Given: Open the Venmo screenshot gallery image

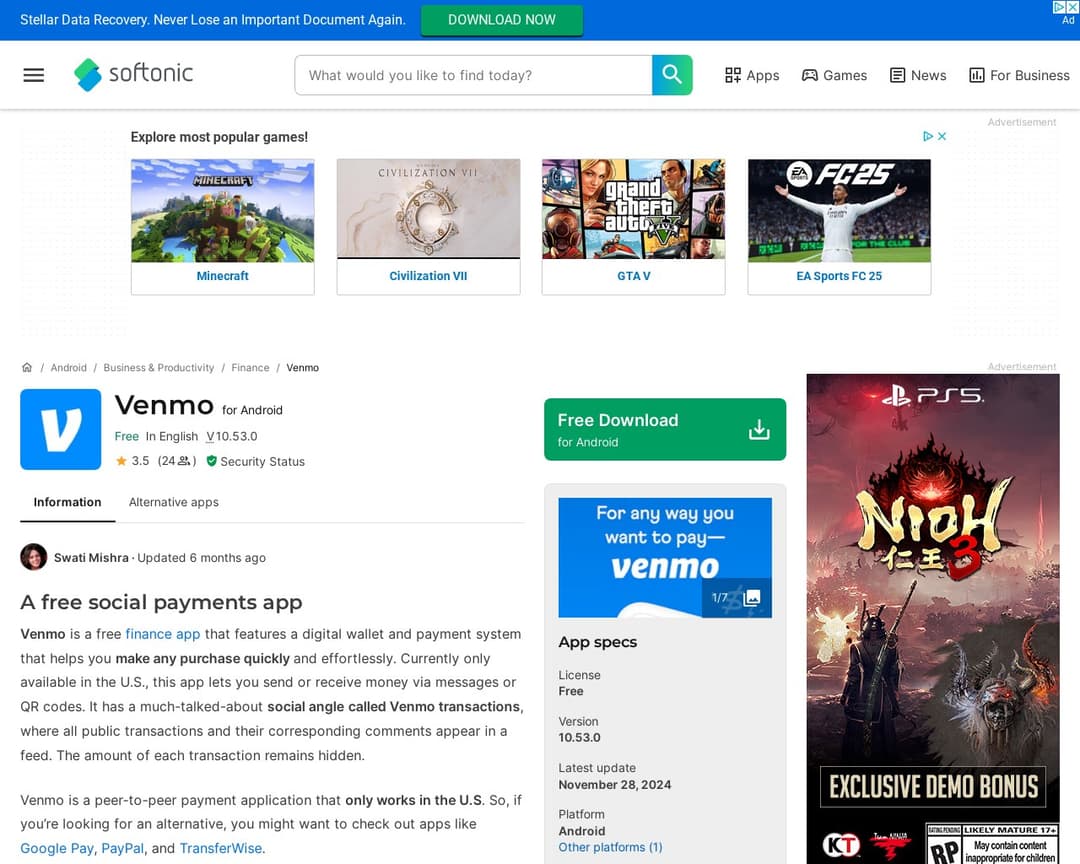Looking at the screenshot, I should (665, 557).
